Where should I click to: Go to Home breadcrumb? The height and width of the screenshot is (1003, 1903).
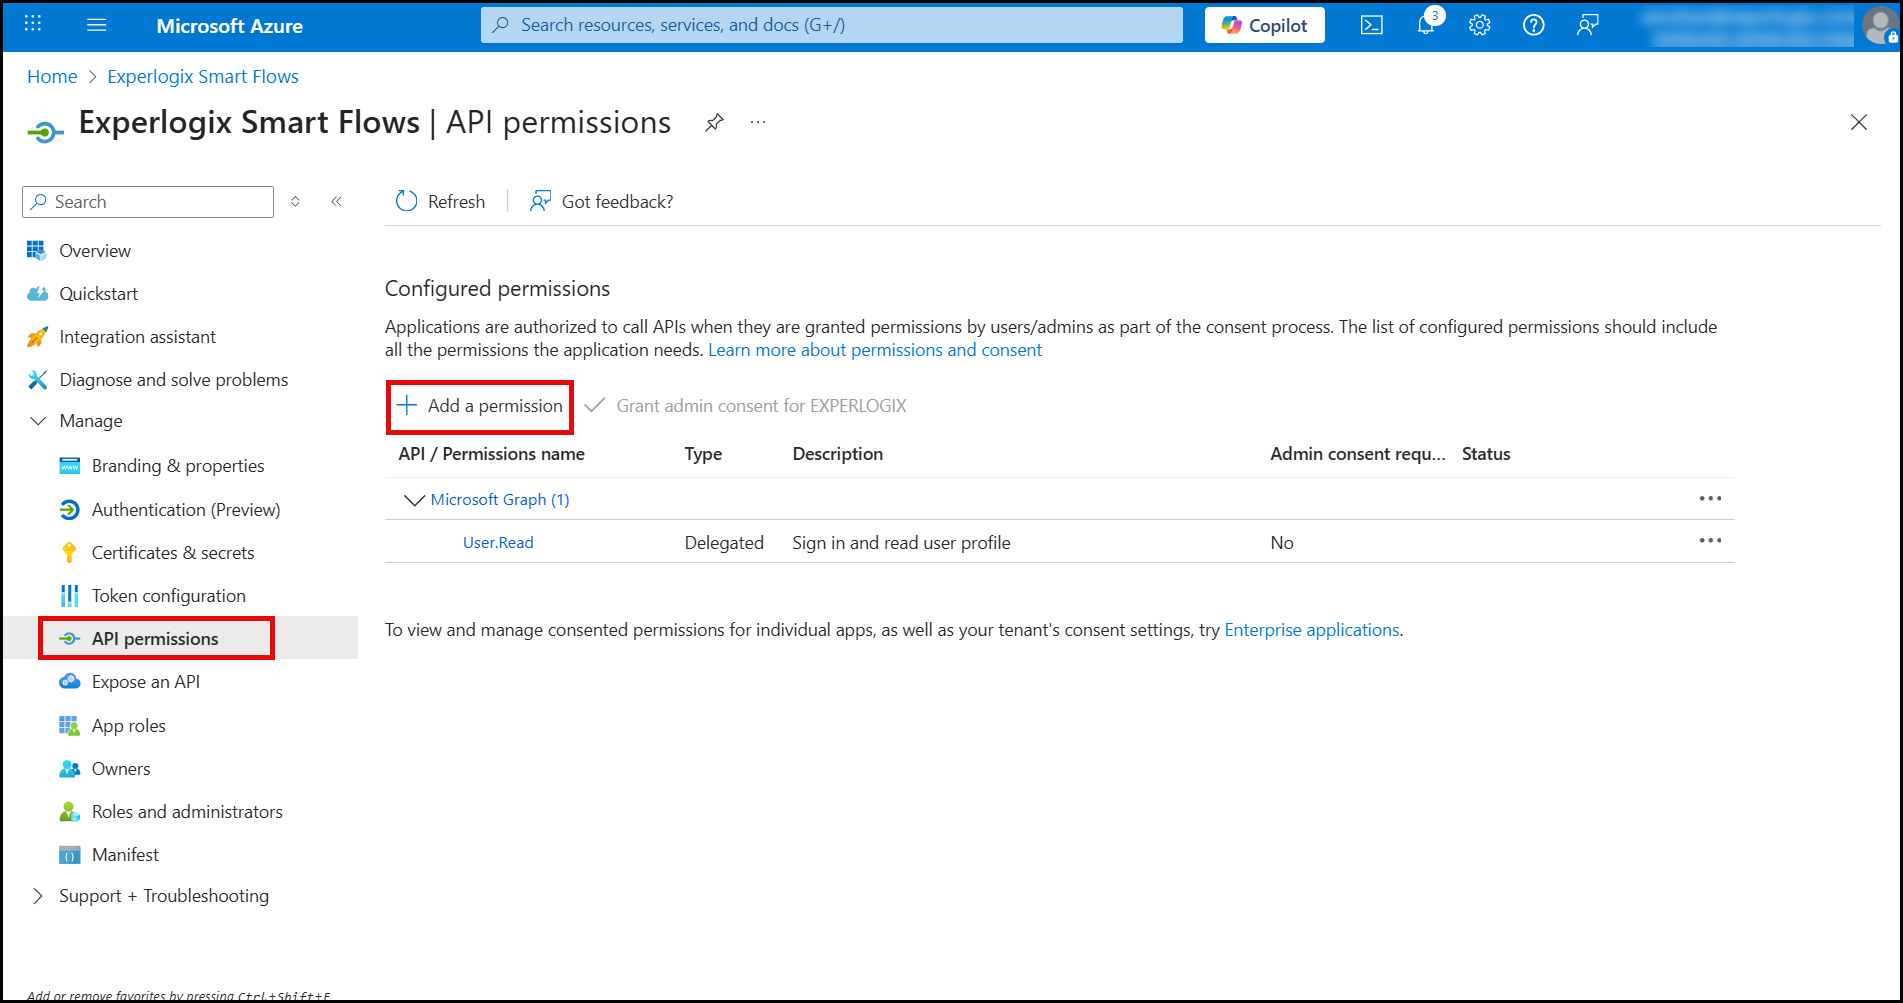[x=52, y=76]
